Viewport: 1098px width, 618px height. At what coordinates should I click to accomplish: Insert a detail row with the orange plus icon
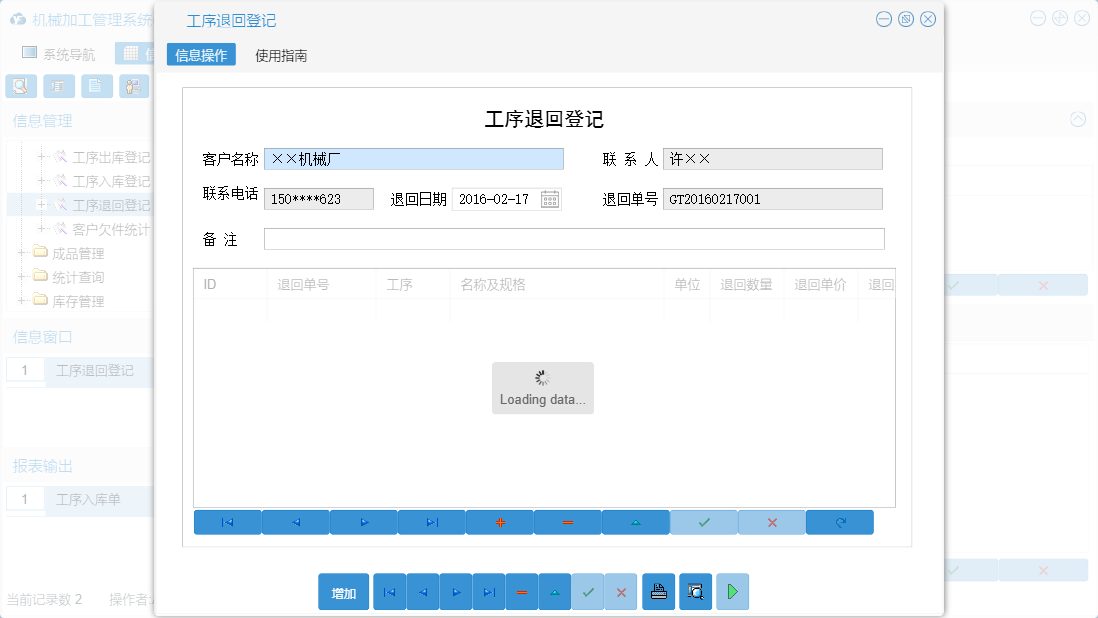pyautogui.click(x=499, y=521)
